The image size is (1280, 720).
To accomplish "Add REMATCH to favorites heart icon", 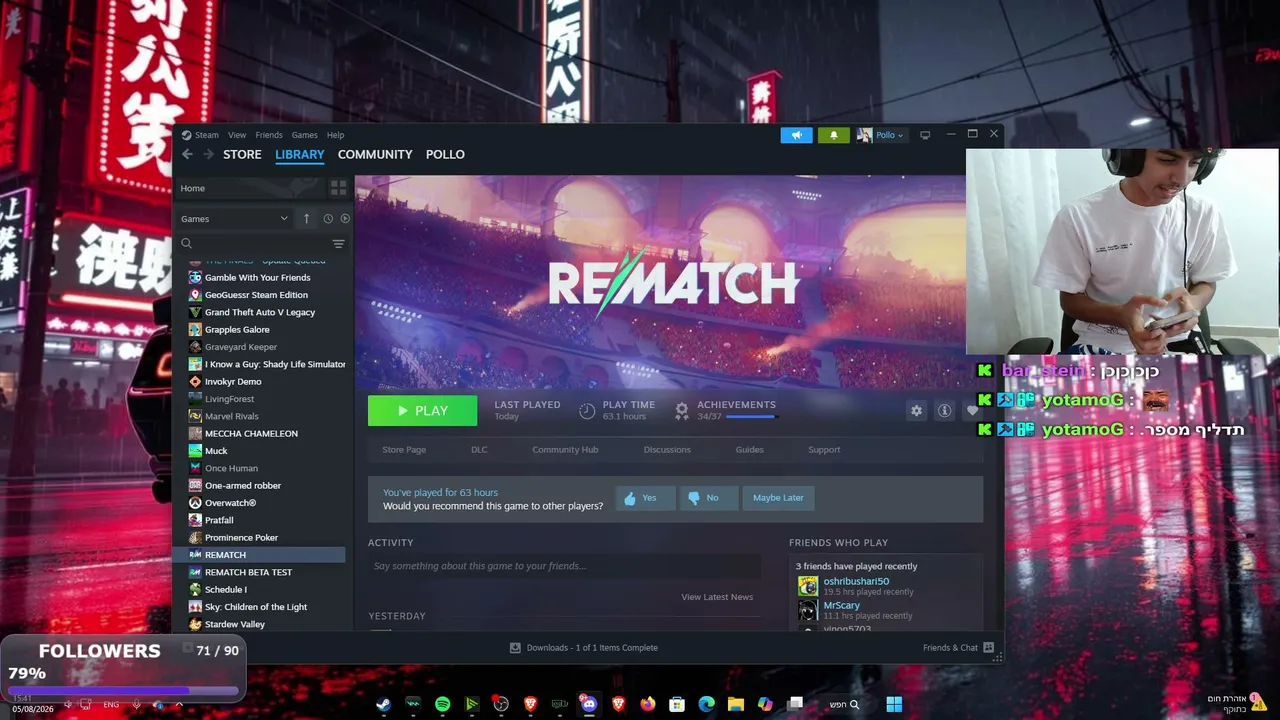I will (971, 411).
